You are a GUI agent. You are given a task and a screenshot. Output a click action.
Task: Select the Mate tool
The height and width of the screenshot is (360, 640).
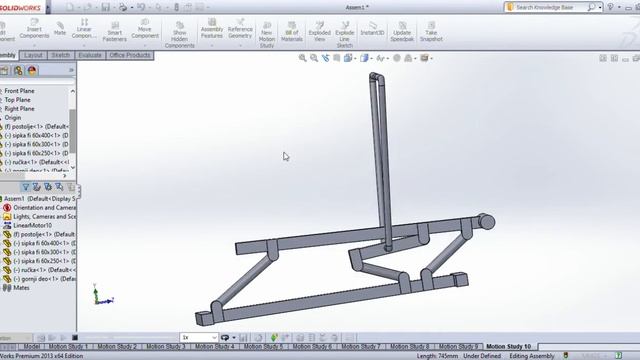(60, 29)
